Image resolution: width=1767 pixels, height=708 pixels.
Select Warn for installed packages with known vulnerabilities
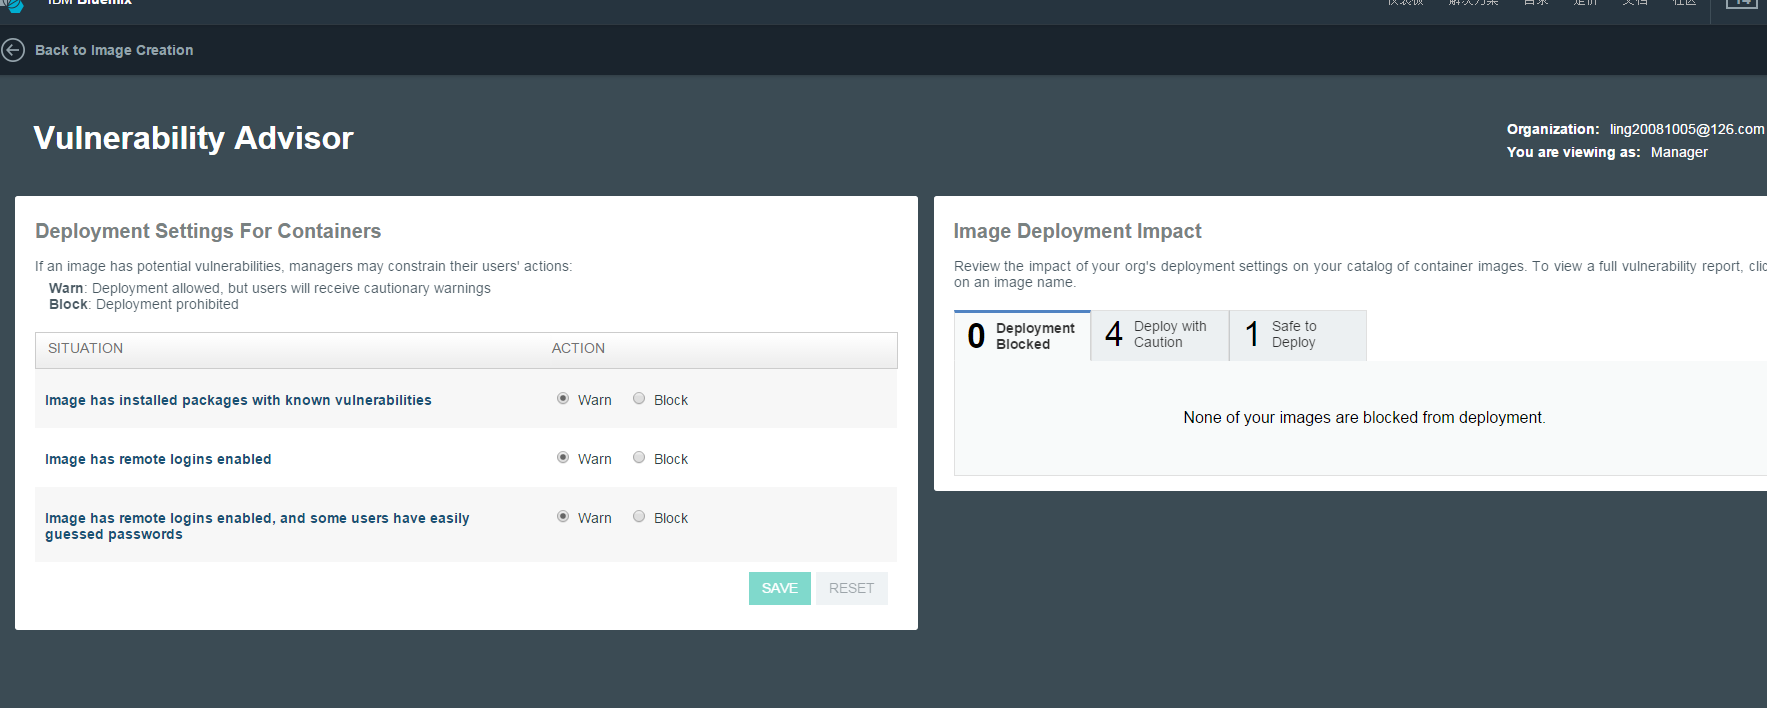coord(563,399)
